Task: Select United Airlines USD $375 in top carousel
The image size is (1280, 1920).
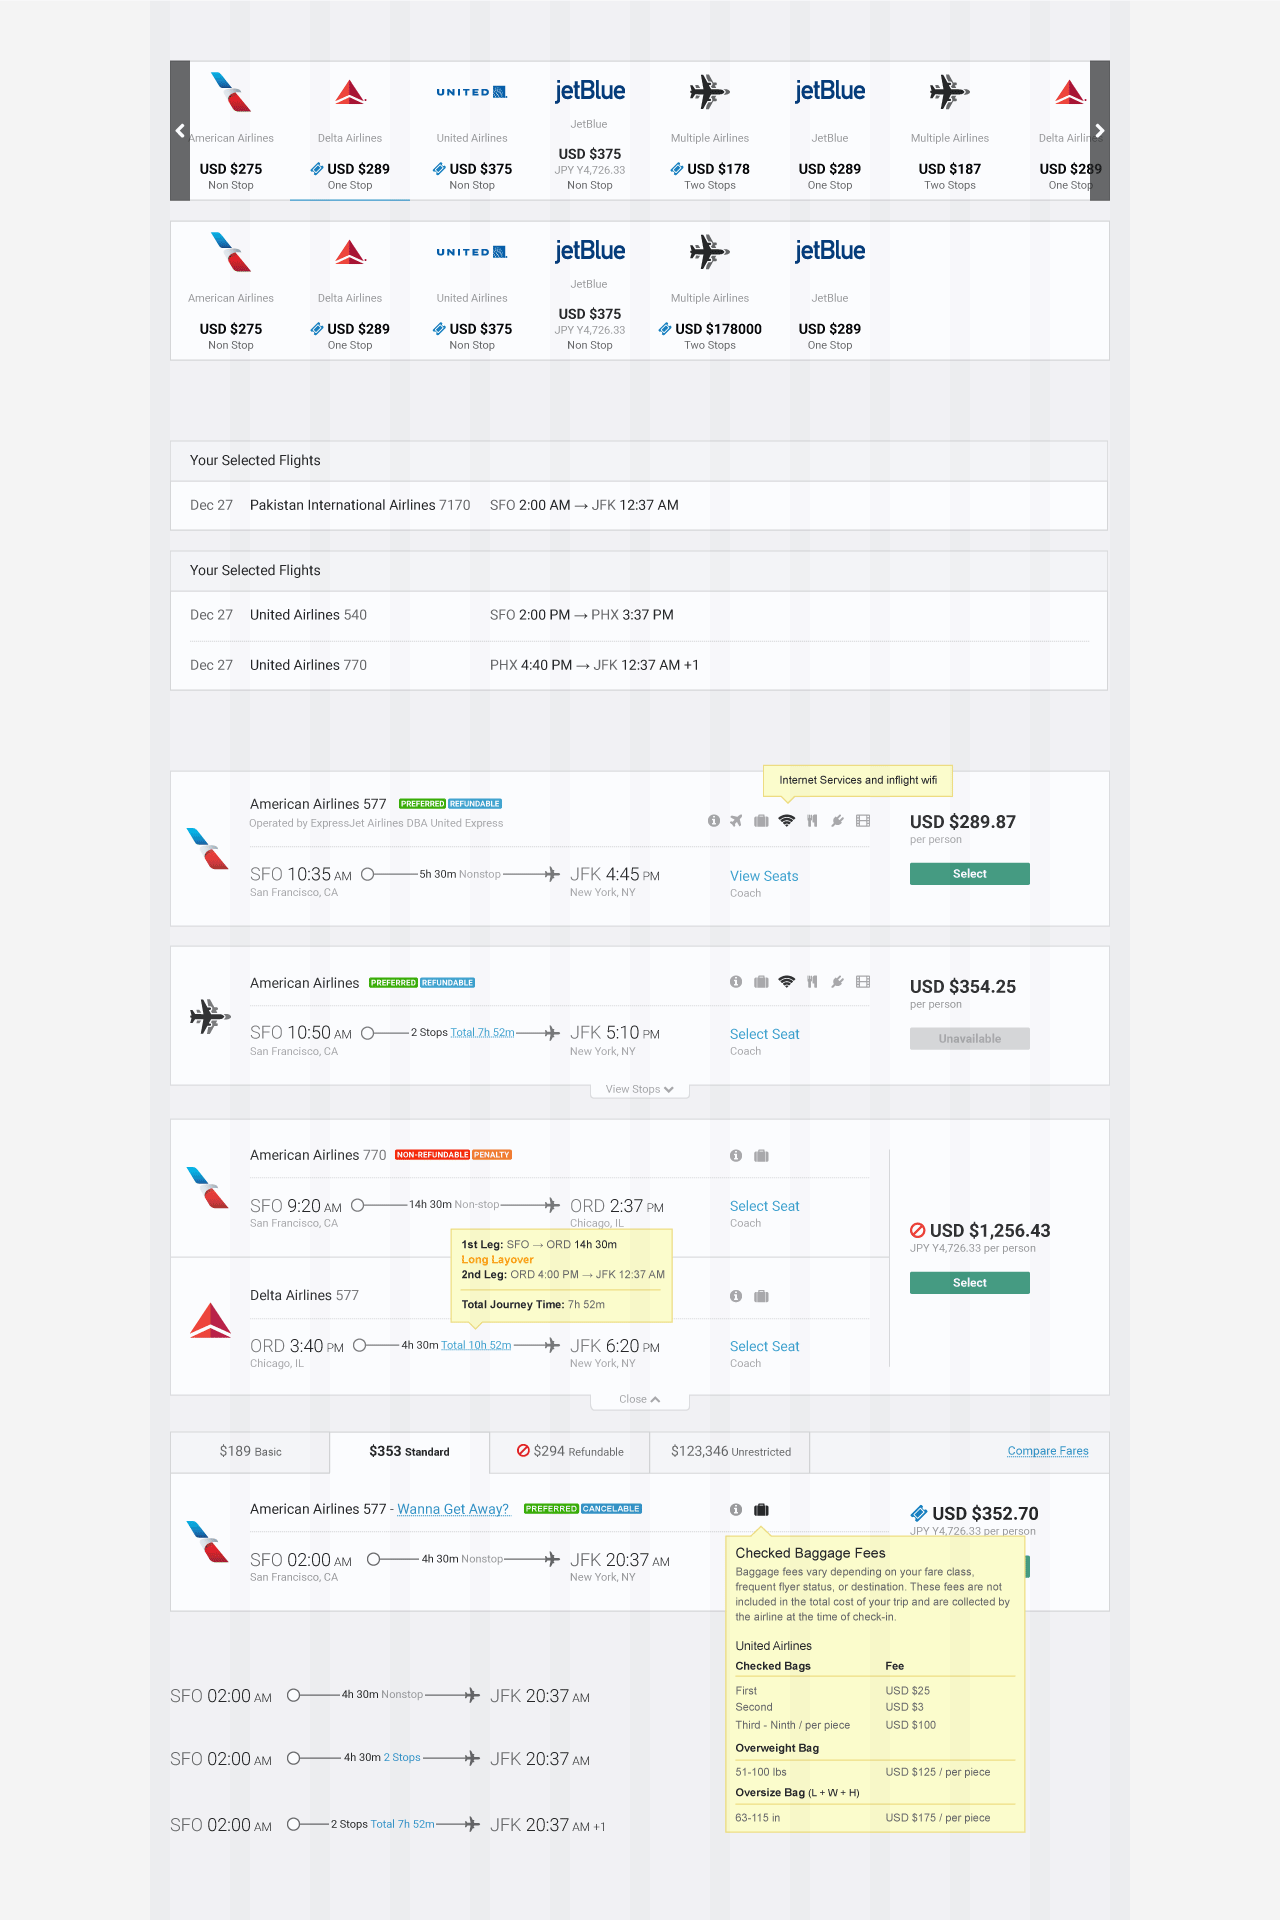Action: pyautogui.click(x=472, y=131)
